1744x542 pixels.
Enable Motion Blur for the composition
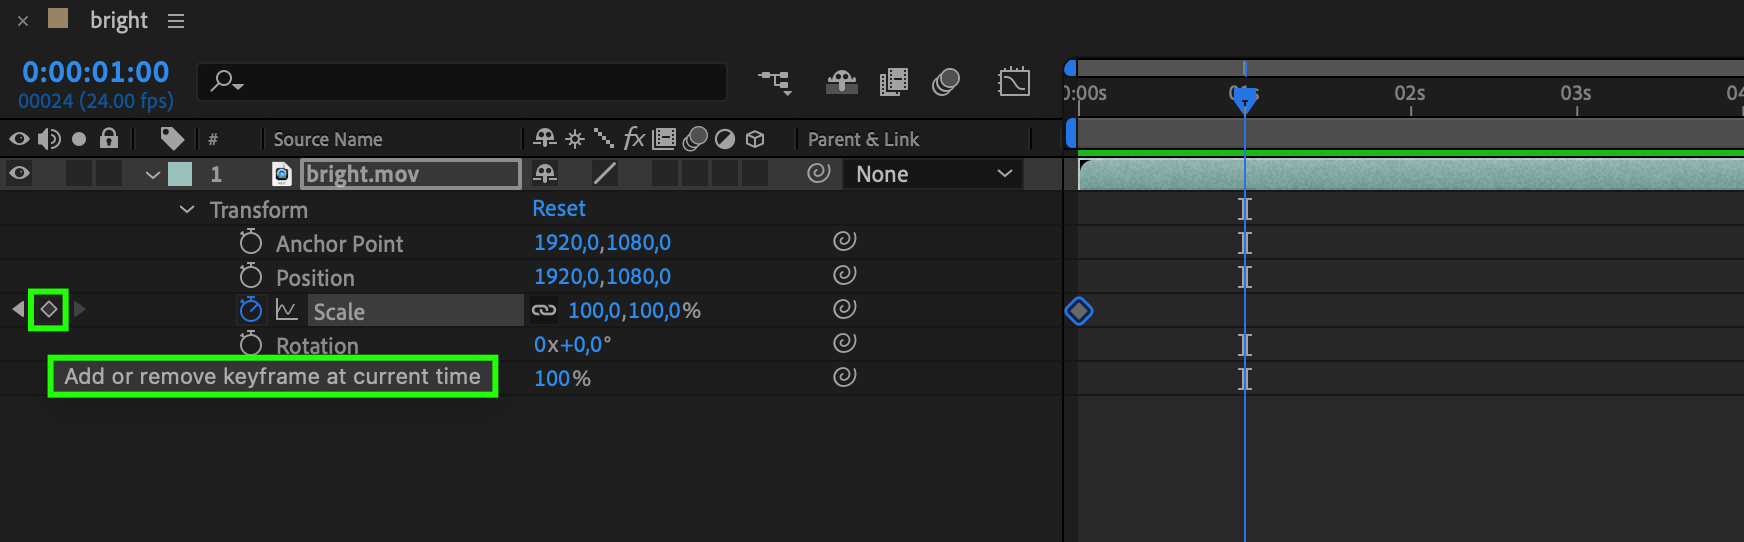(x=945, y=82)
